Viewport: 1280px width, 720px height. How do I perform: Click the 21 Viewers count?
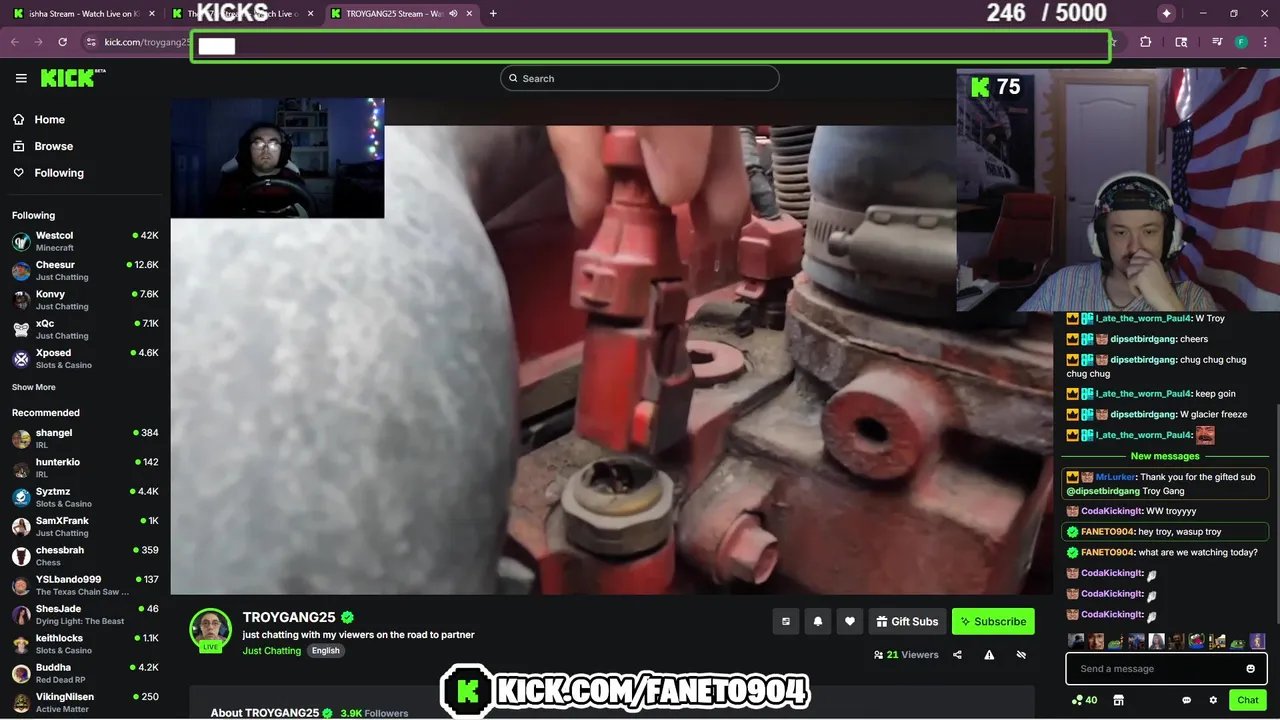(906, 655)
